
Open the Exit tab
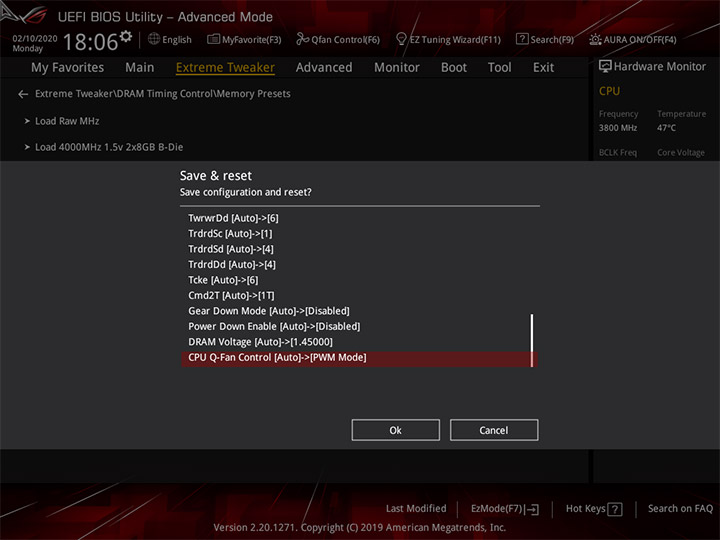(543, 68)
